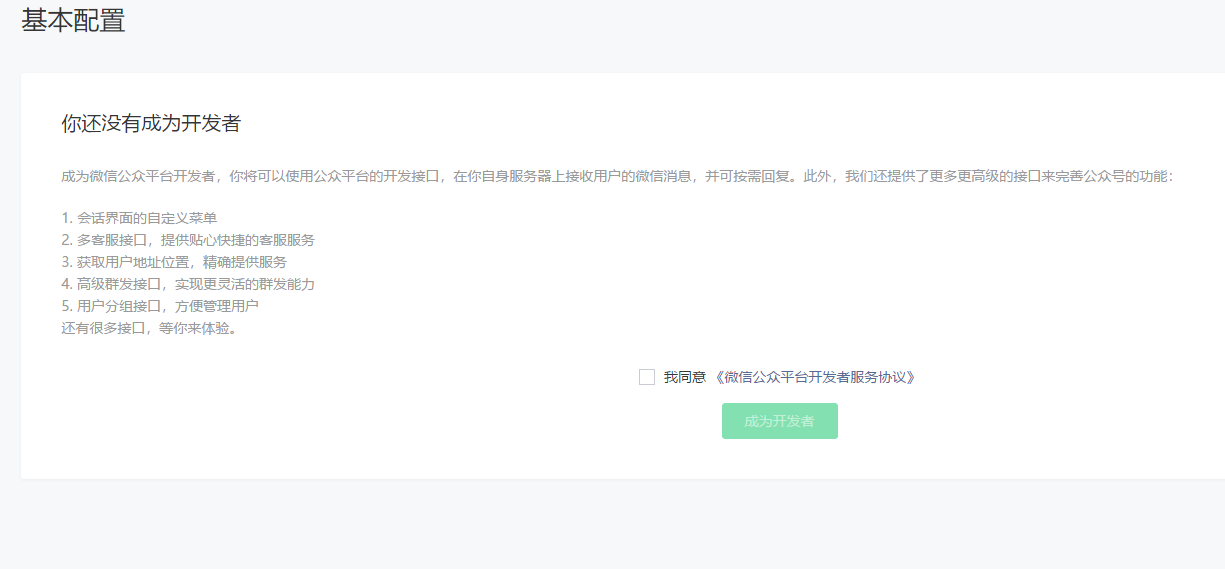Click the text 3. 获取用户地址位置，精确提供服务
Viewport: 1225px width, 569px height.
click(x=174, y=262)
